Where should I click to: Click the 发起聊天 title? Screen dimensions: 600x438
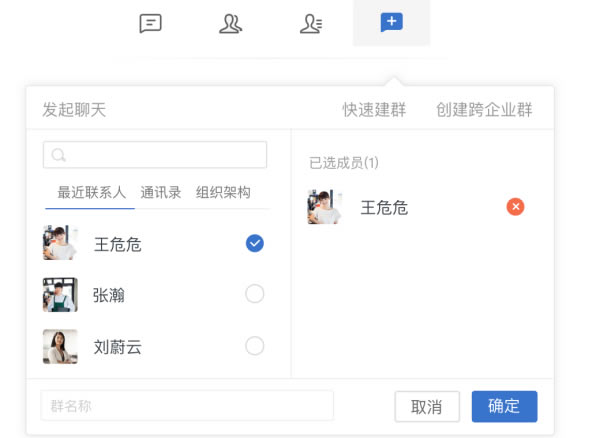74,110
